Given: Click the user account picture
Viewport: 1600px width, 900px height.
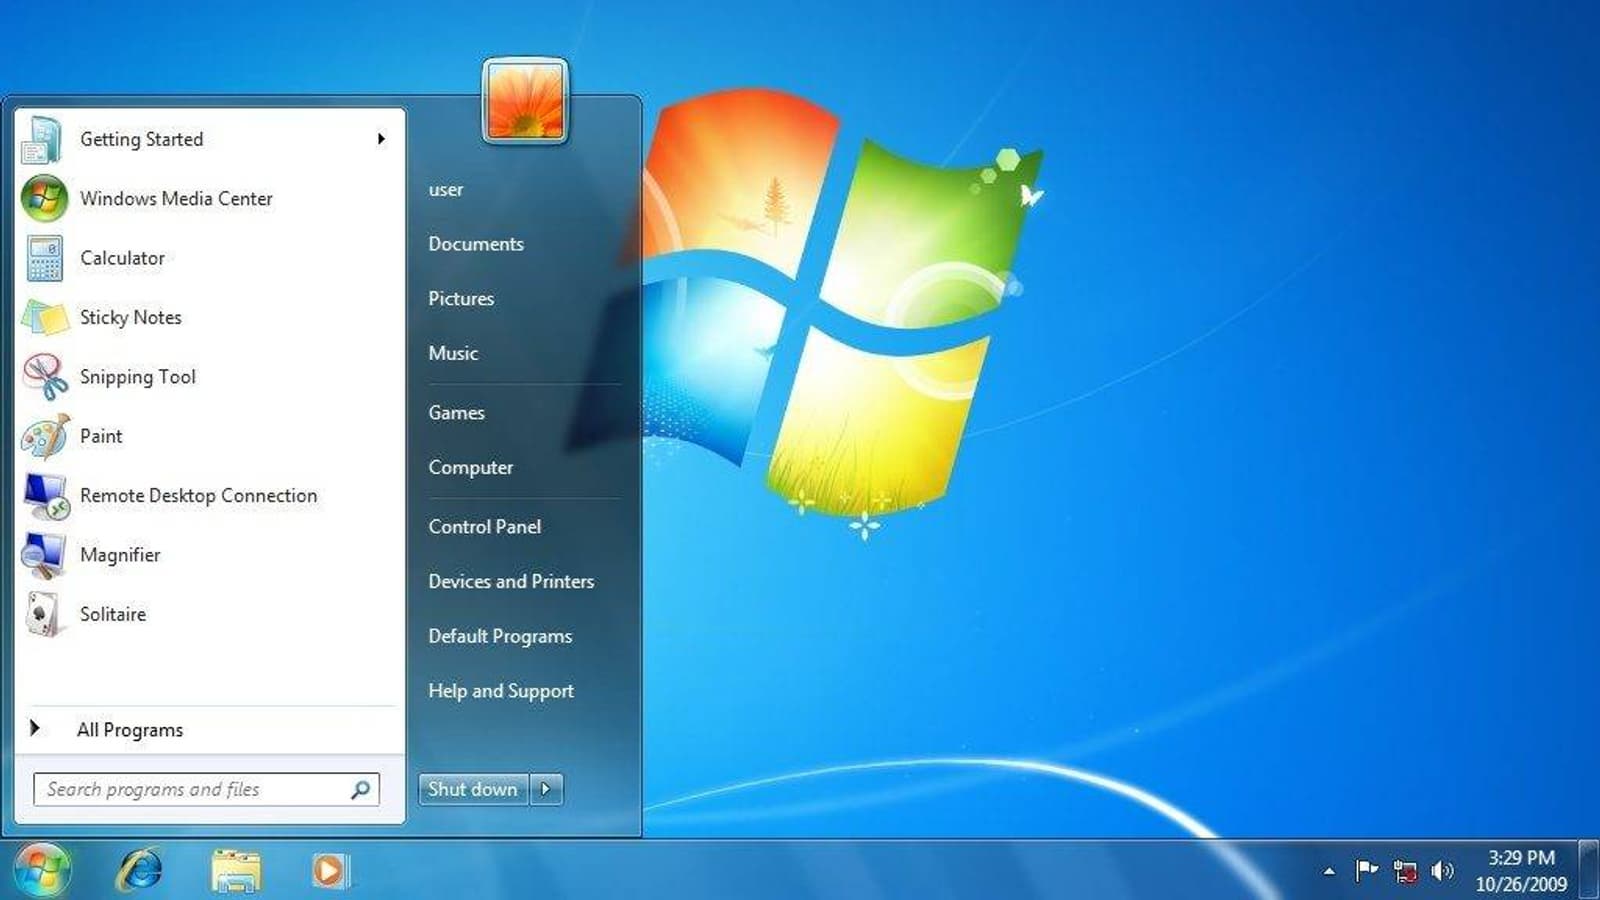Looking at the screenshot, I should click(x=525, y=101).
